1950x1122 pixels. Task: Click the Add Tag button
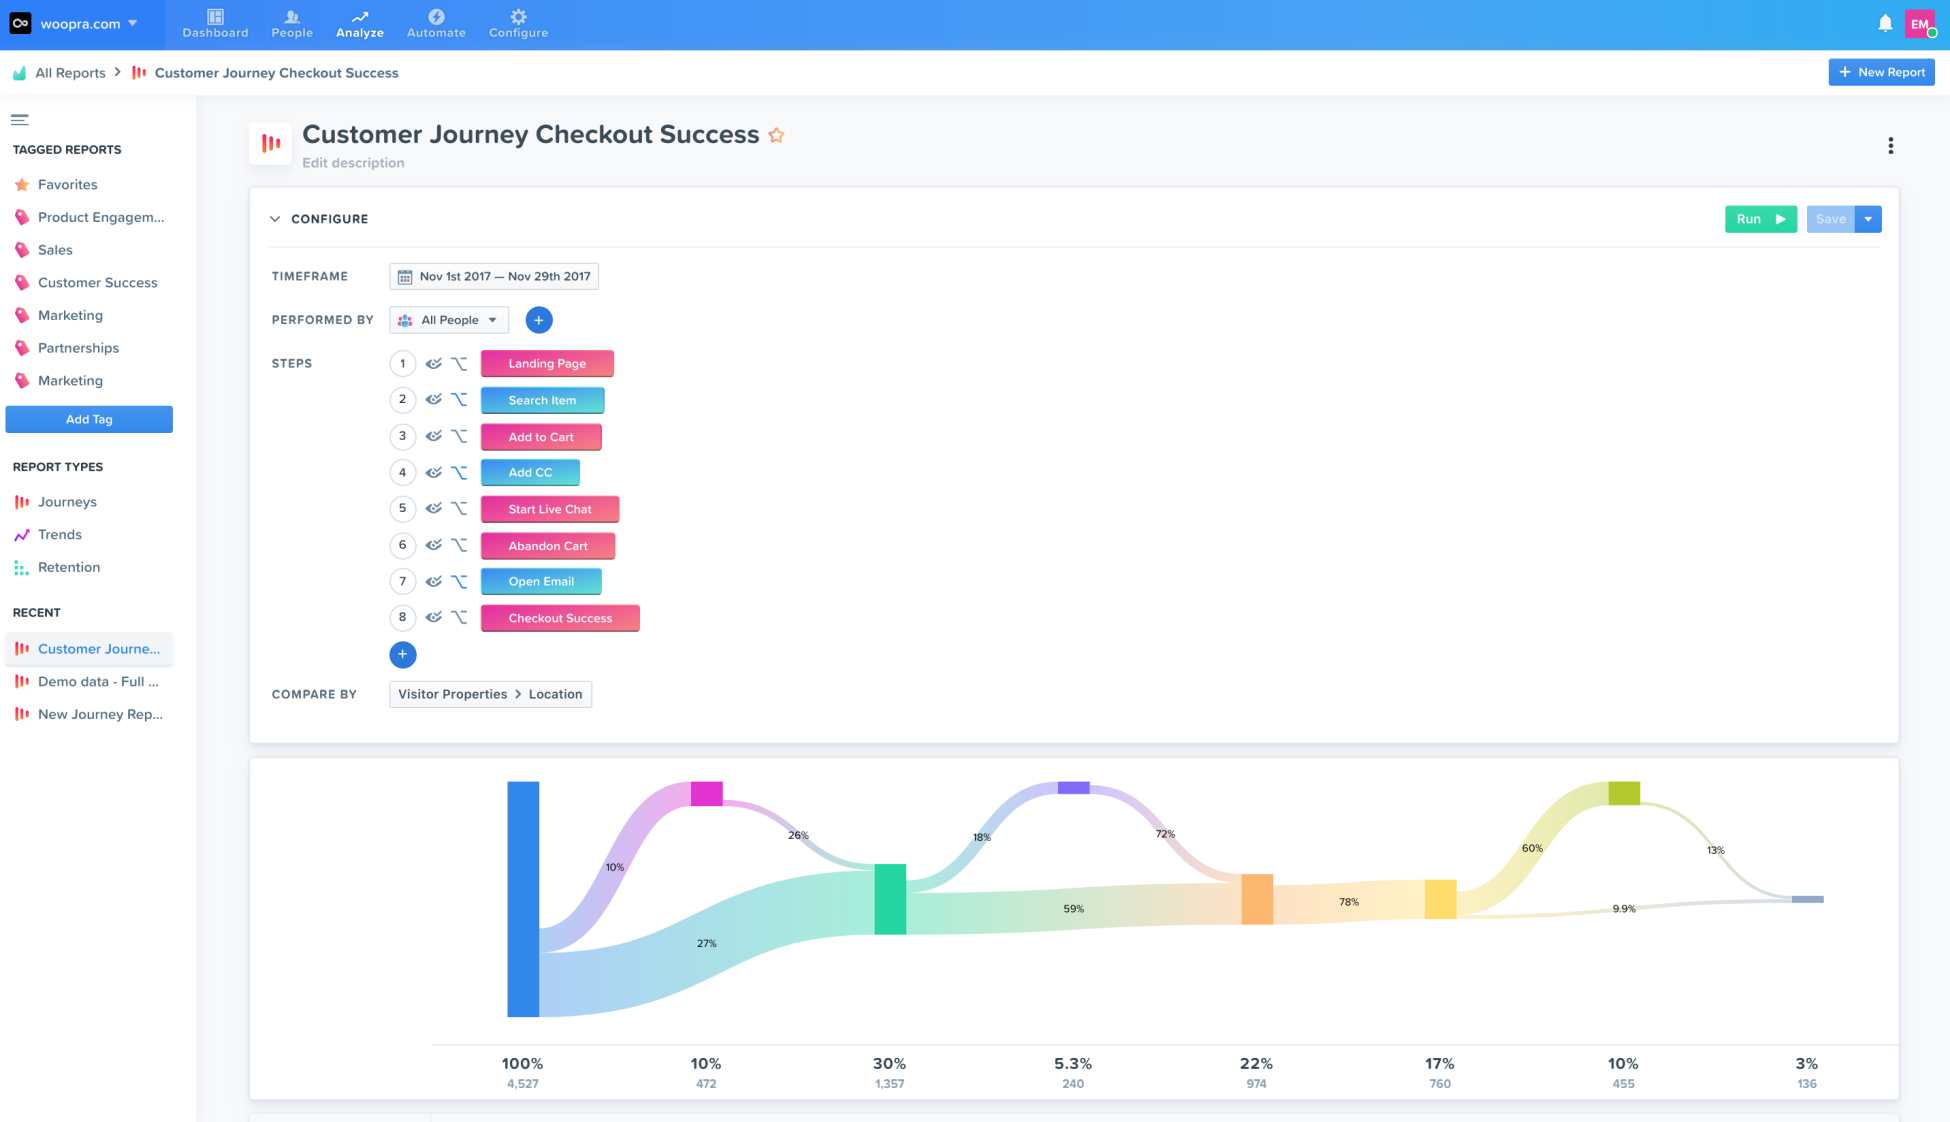[89, 420]
